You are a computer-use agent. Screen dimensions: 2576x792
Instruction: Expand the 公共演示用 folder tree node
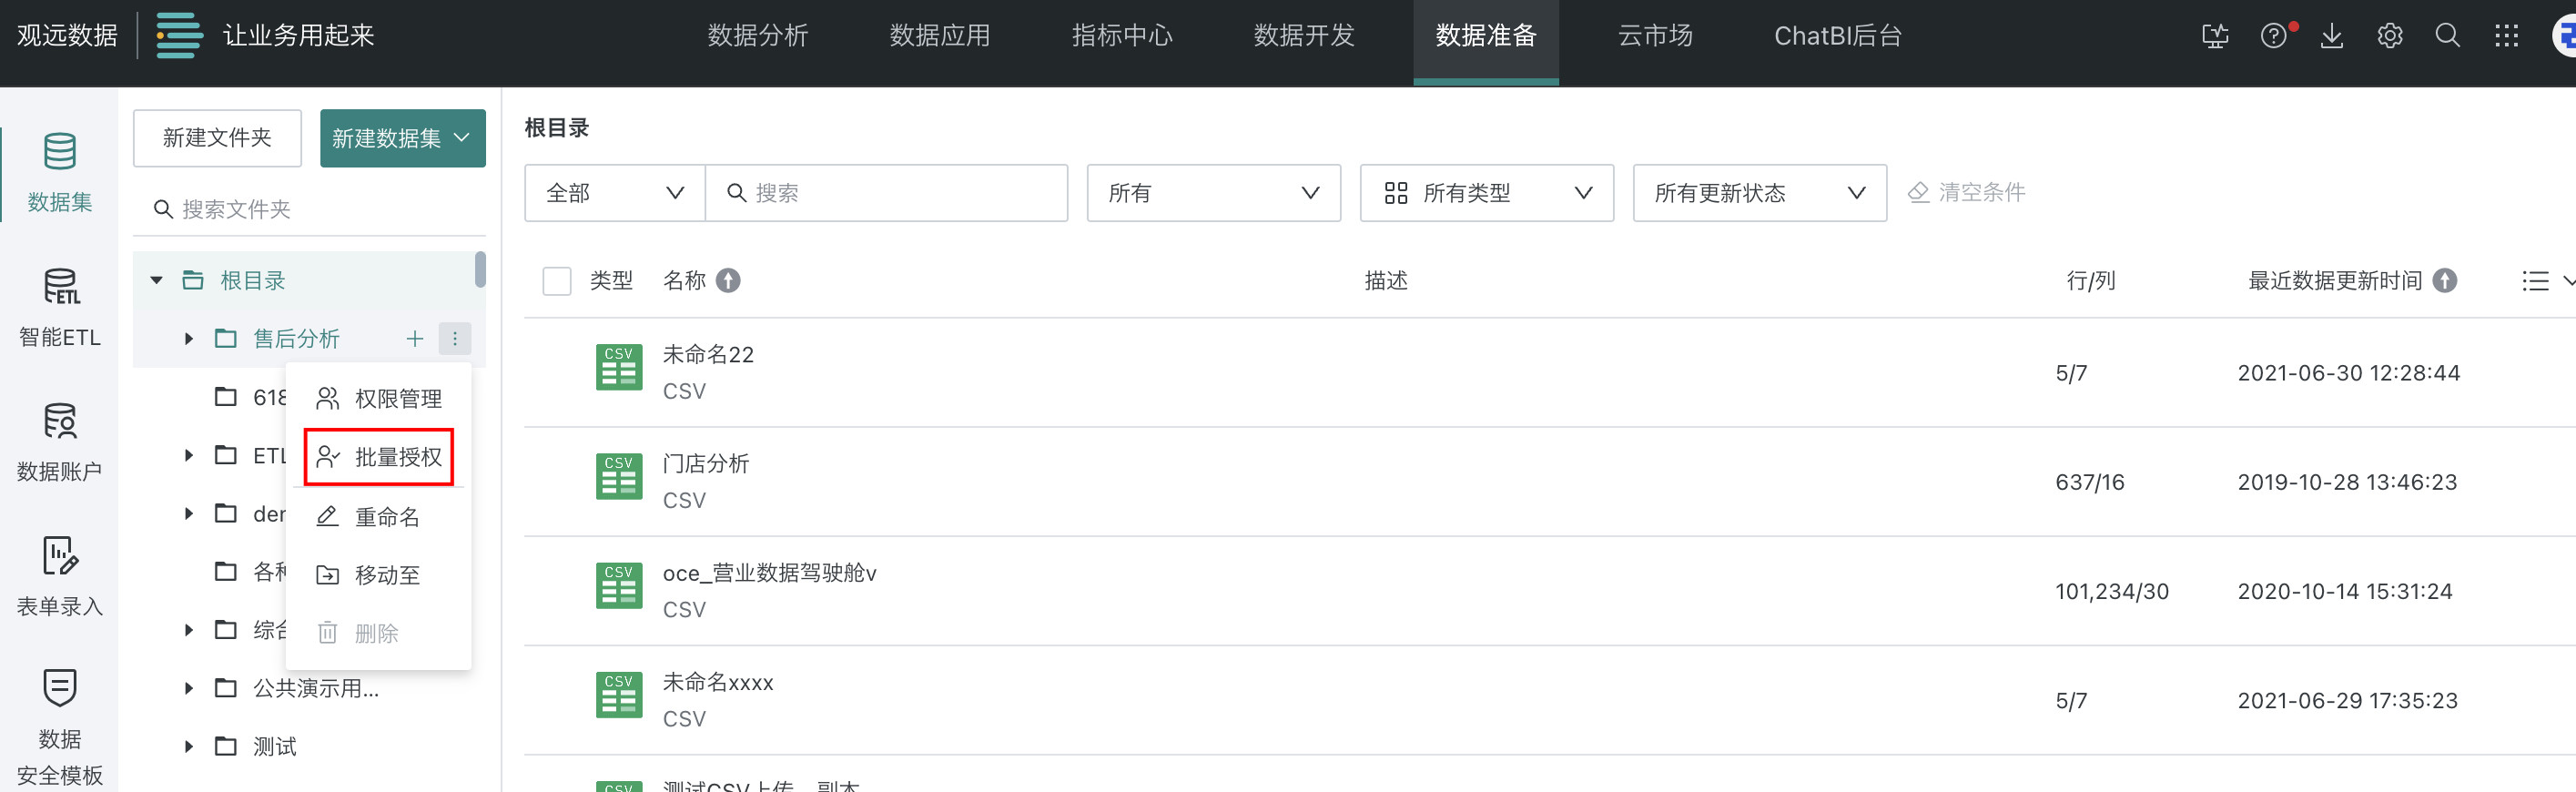pyautogui.click(x=188, y=688)
